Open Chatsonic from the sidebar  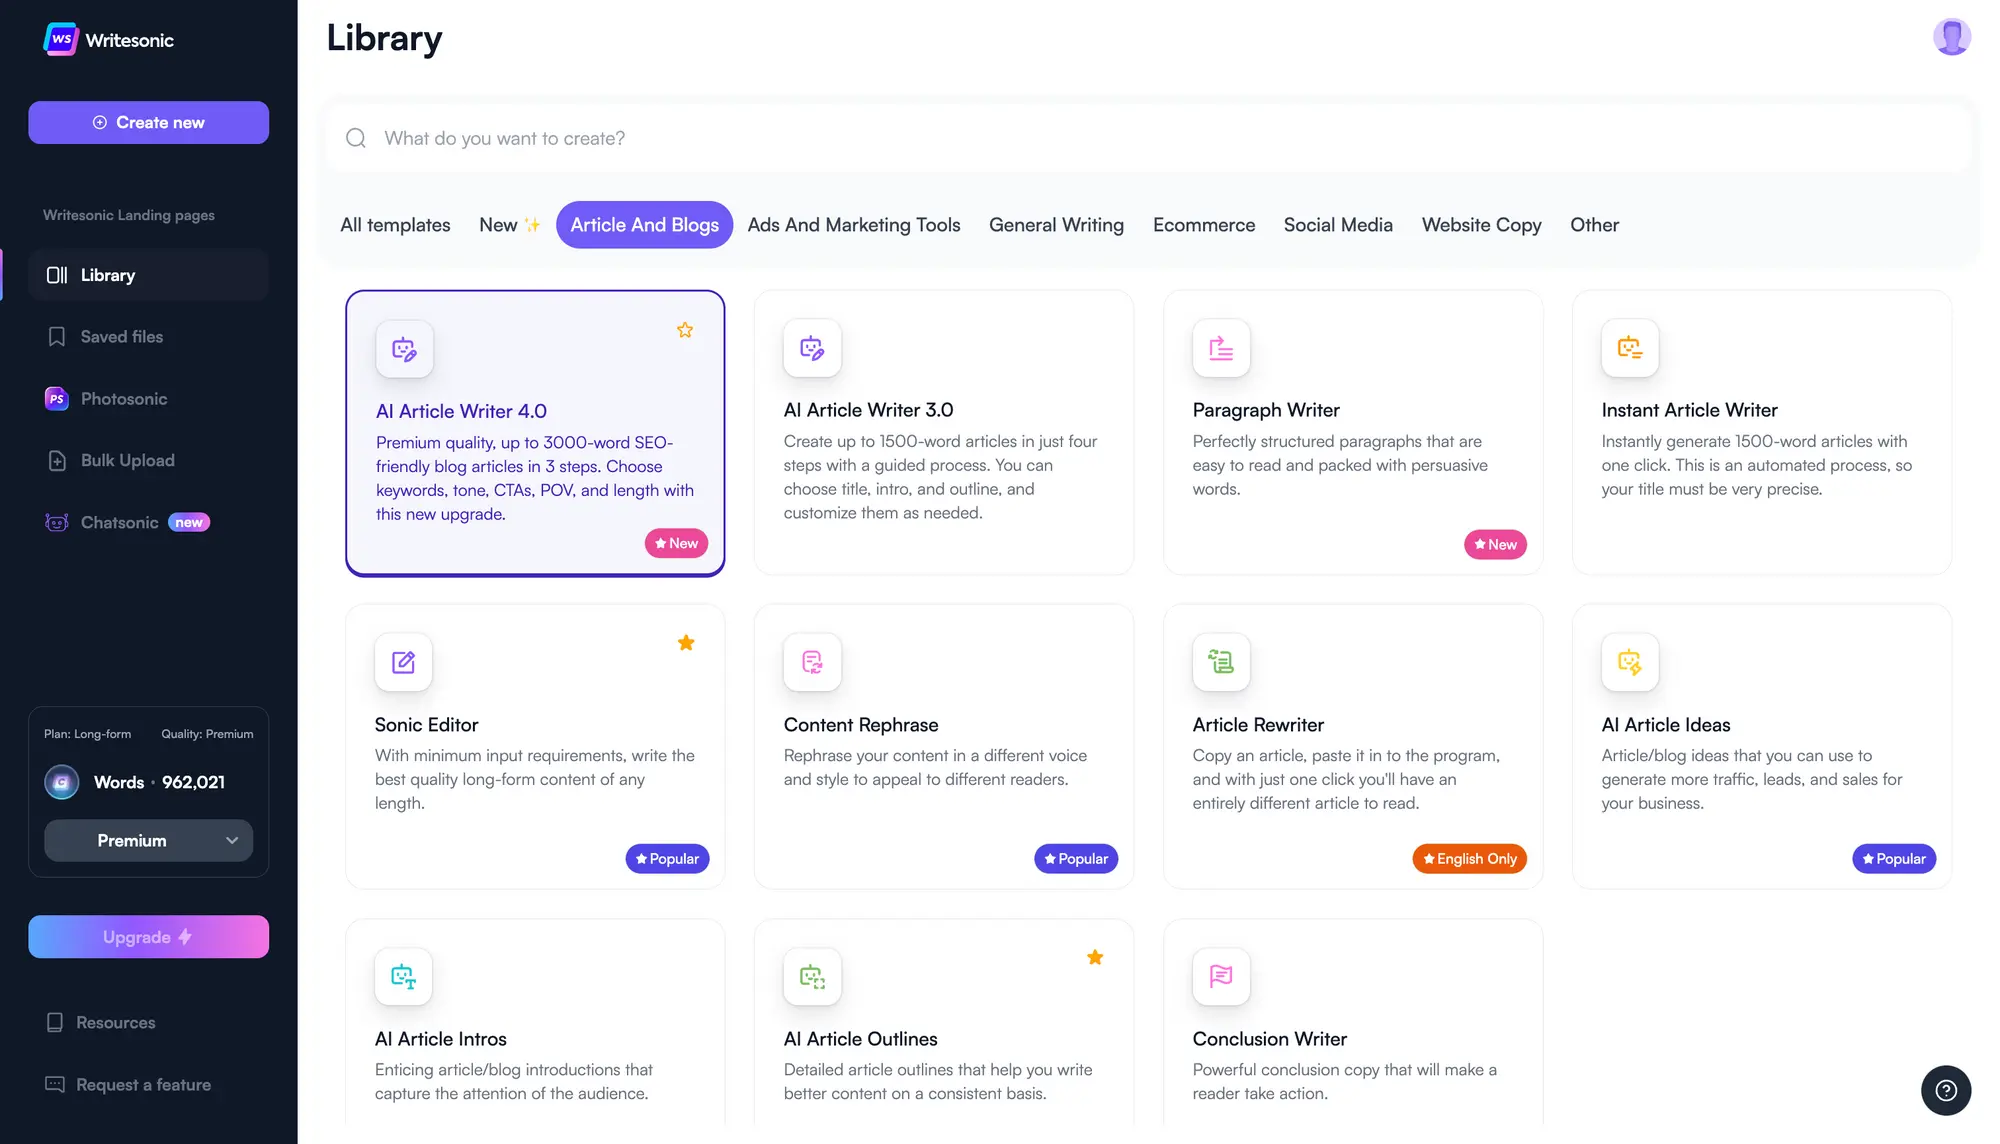120,522
